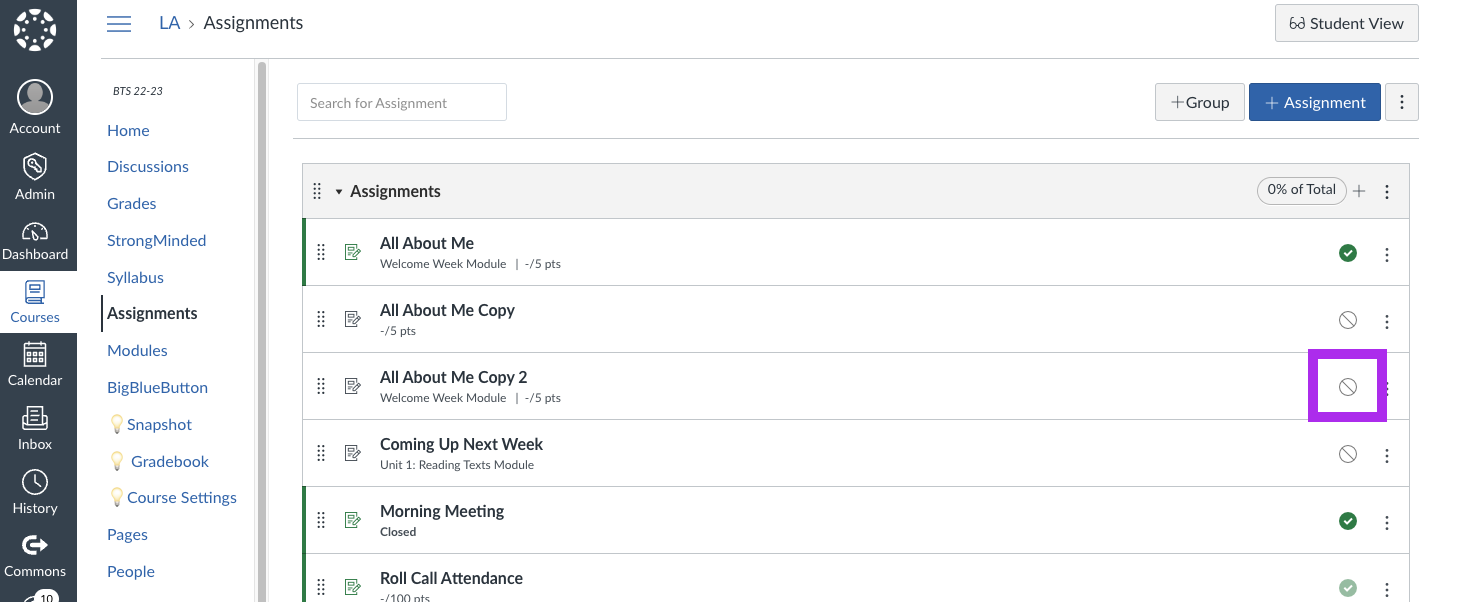Open the Inbox icon in global navigation
Viewport: 1463px width, 602px height.
pos(35,418)
